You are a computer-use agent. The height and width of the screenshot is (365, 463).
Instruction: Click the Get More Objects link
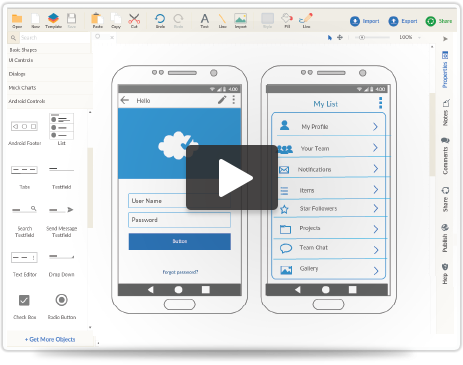[50, 339]
